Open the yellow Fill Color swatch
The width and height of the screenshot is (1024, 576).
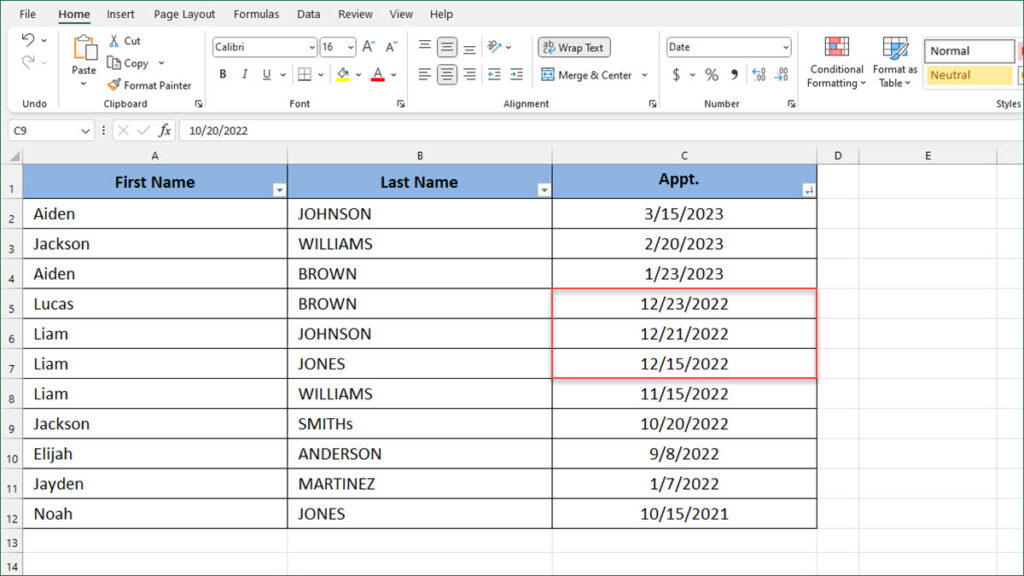[344, 74]
